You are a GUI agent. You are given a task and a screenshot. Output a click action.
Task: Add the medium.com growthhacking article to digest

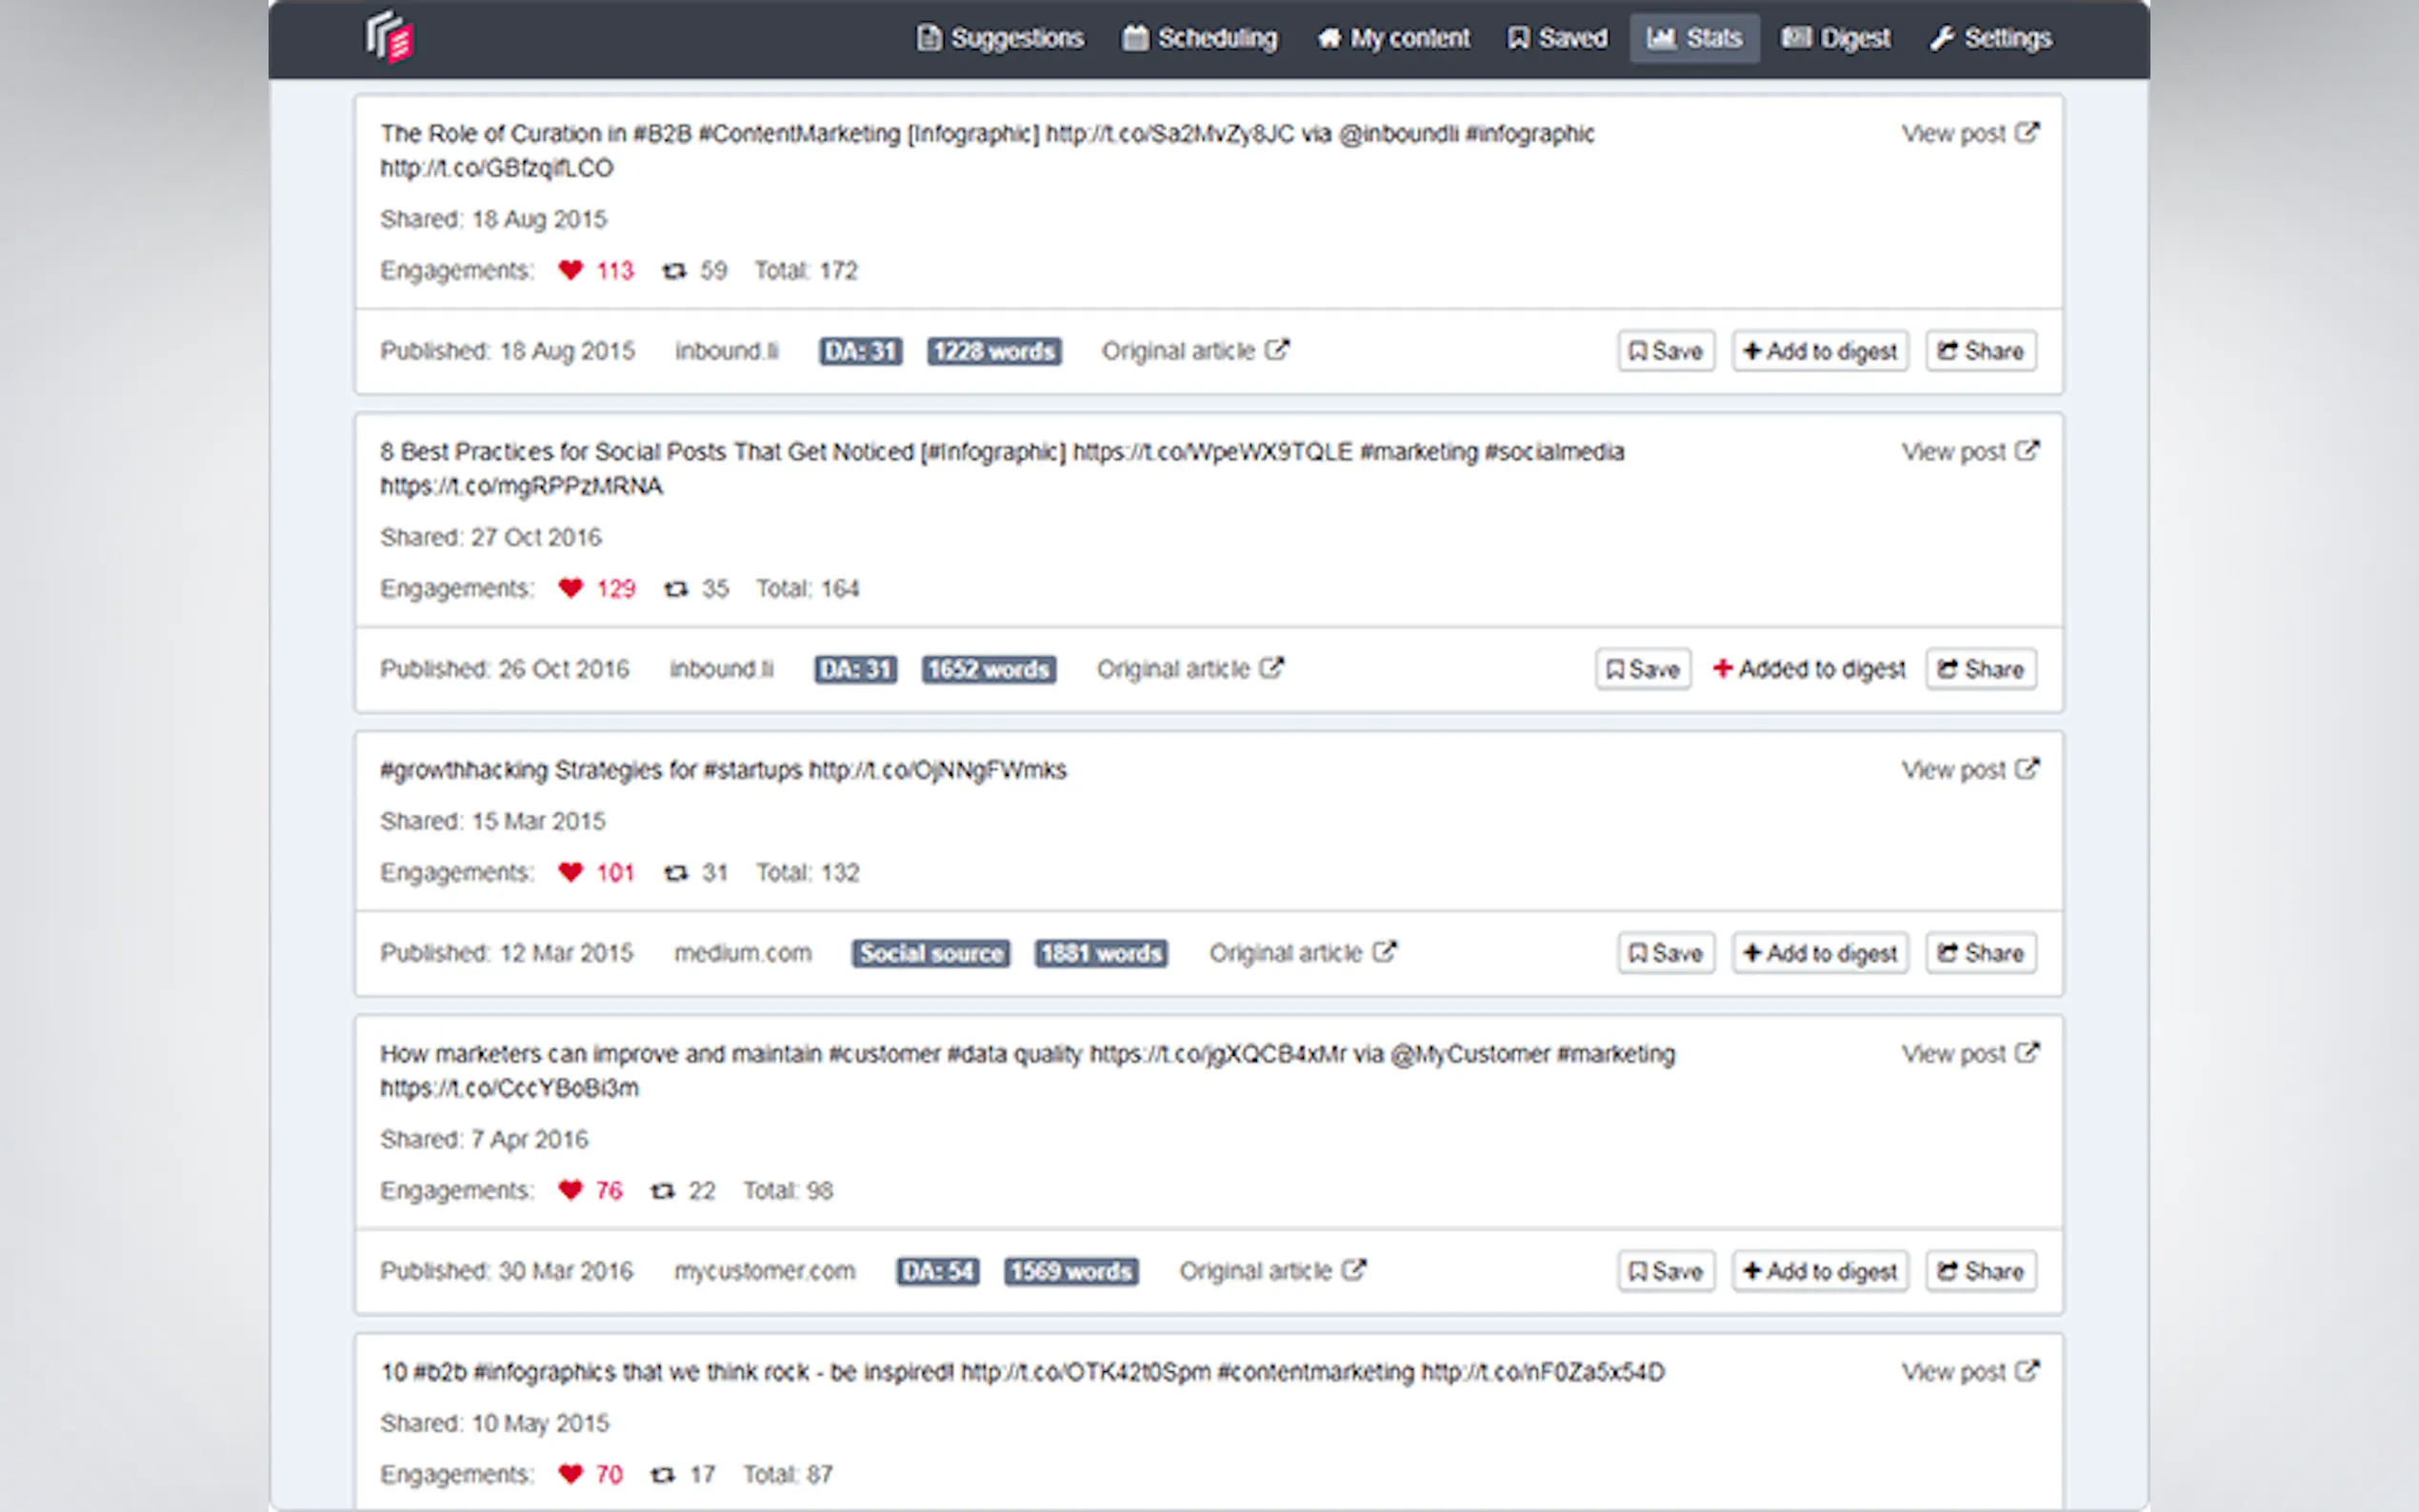tap(1820, 953)
